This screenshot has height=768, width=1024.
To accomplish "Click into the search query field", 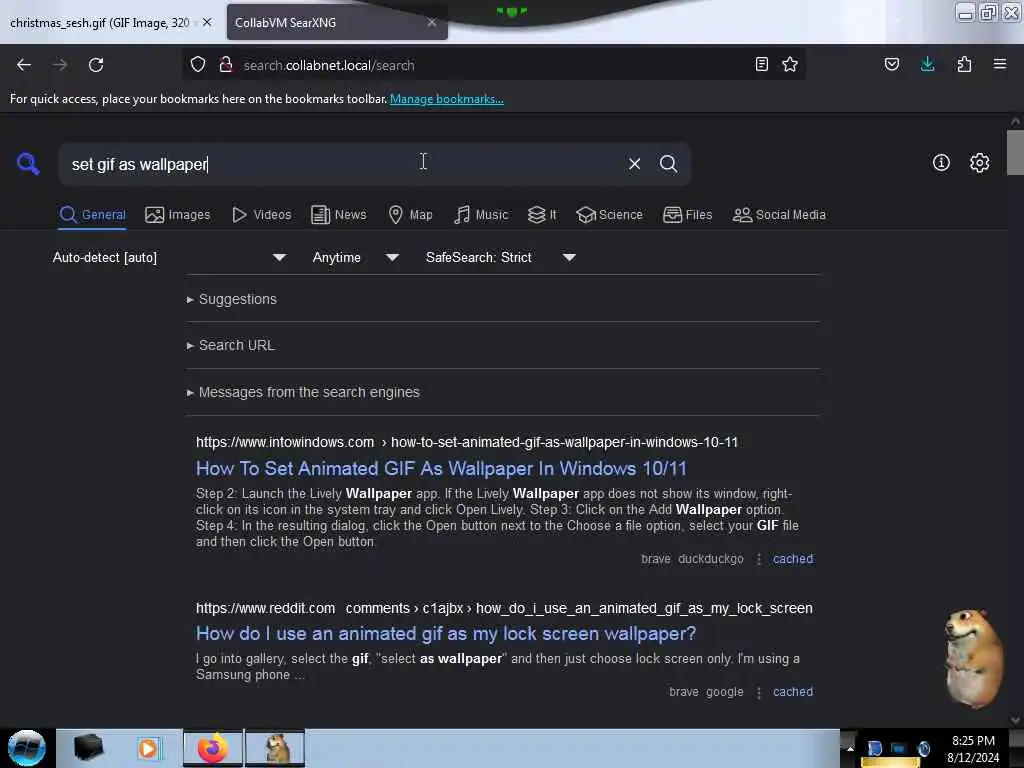I will pos(340,164).
